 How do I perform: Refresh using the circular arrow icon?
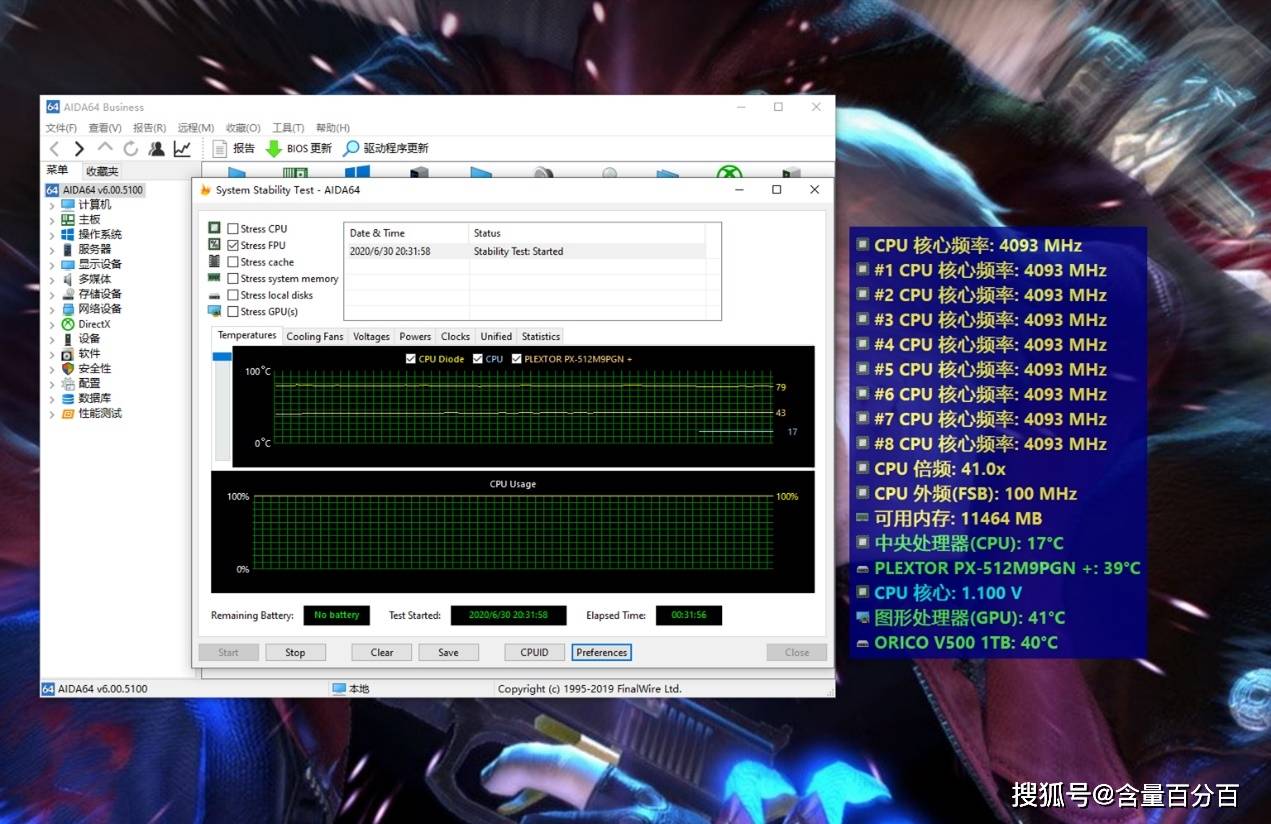coord(130,149)
